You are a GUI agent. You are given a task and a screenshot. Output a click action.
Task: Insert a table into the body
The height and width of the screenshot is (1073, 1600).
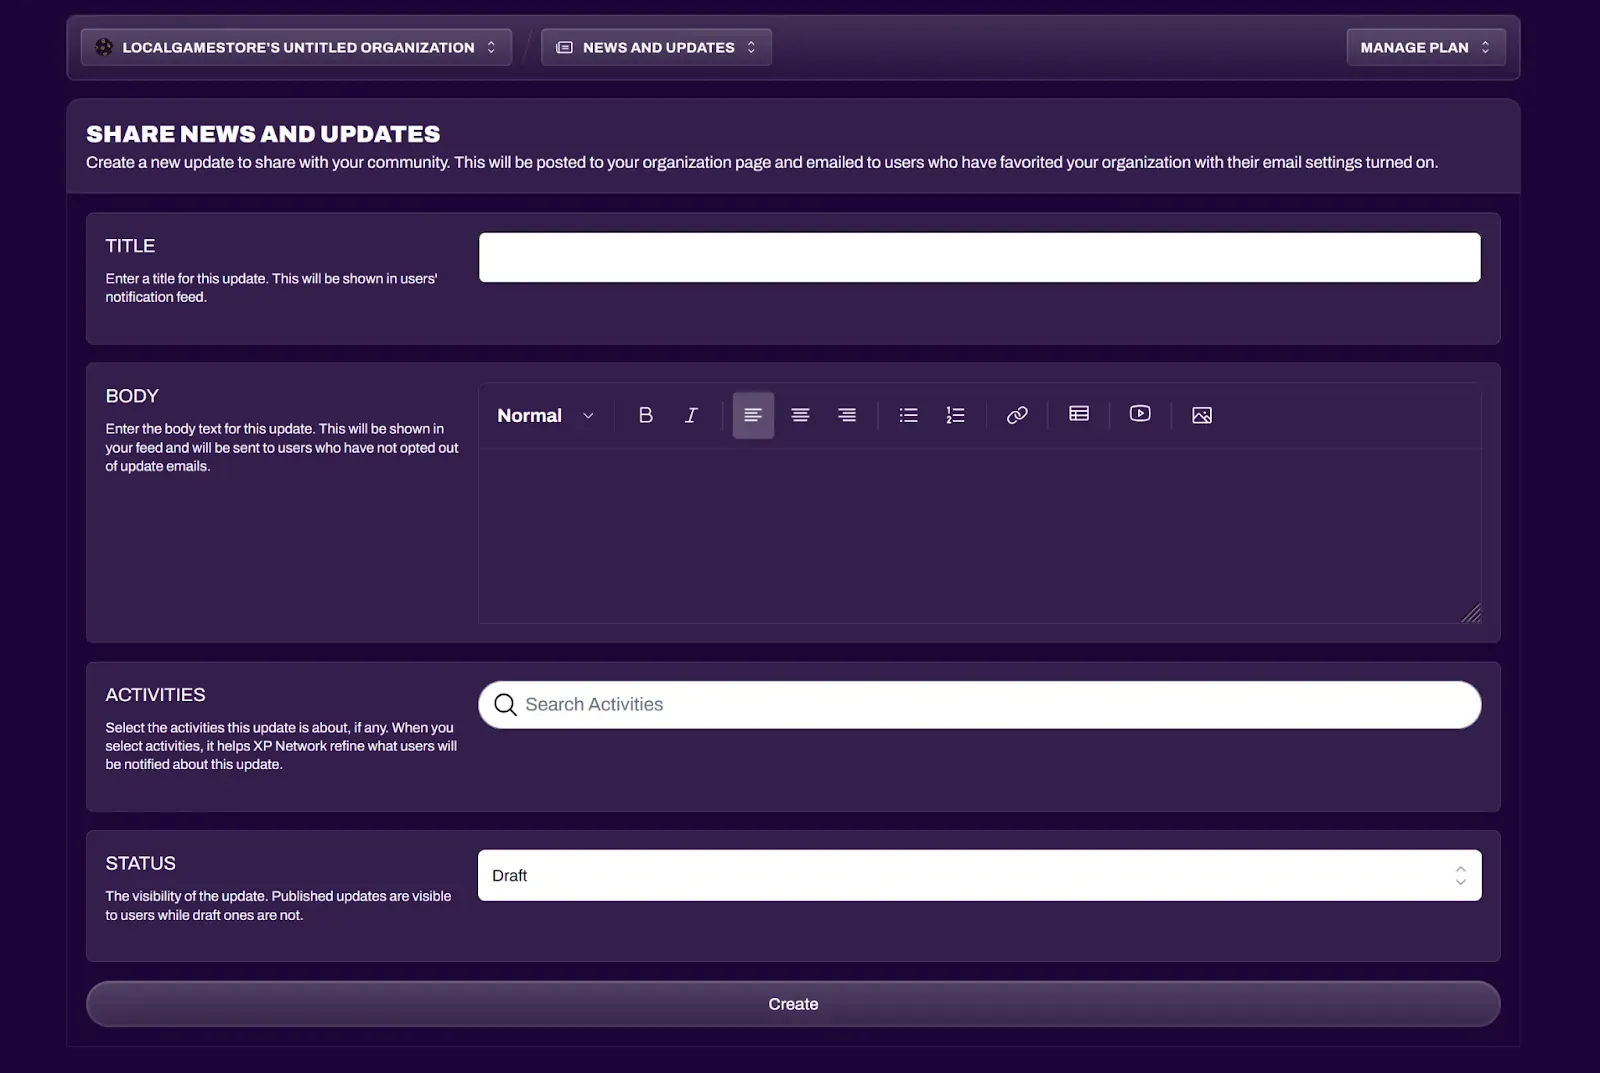tap(1078, 414)
